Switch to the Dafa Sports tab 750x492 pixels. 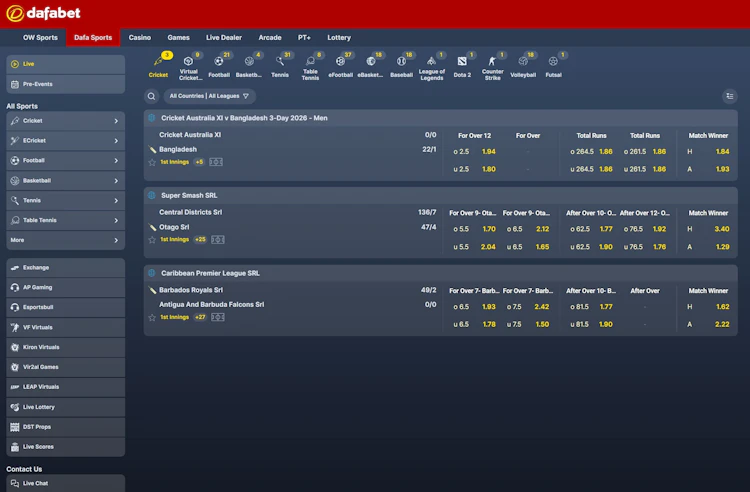[93, 37]
